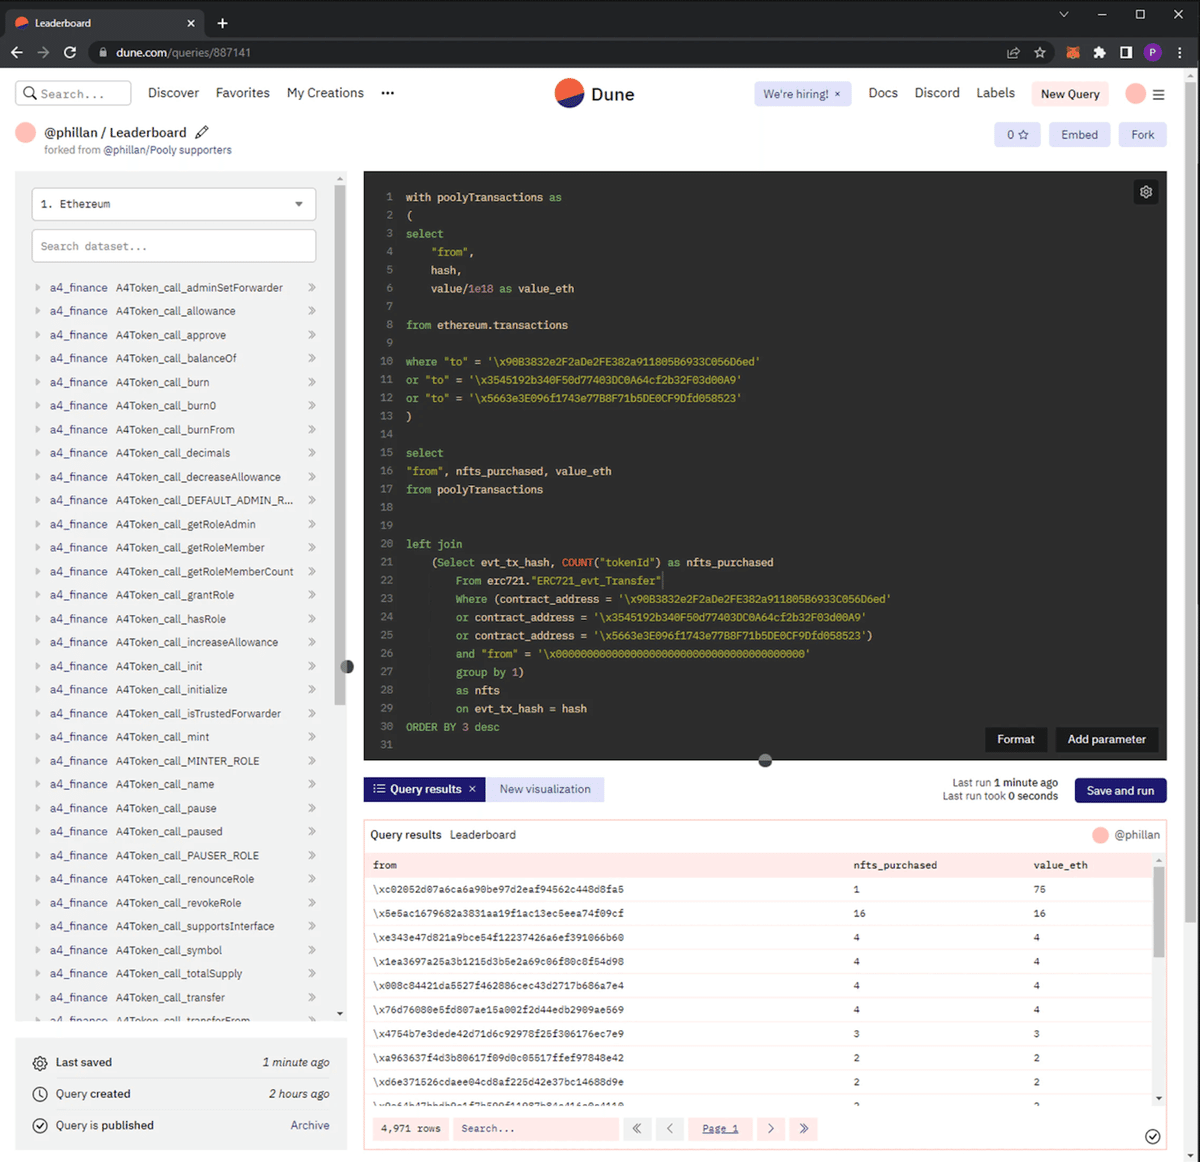Fork this query
Screen dimensions: 1200x1162
coord(1143,135)
